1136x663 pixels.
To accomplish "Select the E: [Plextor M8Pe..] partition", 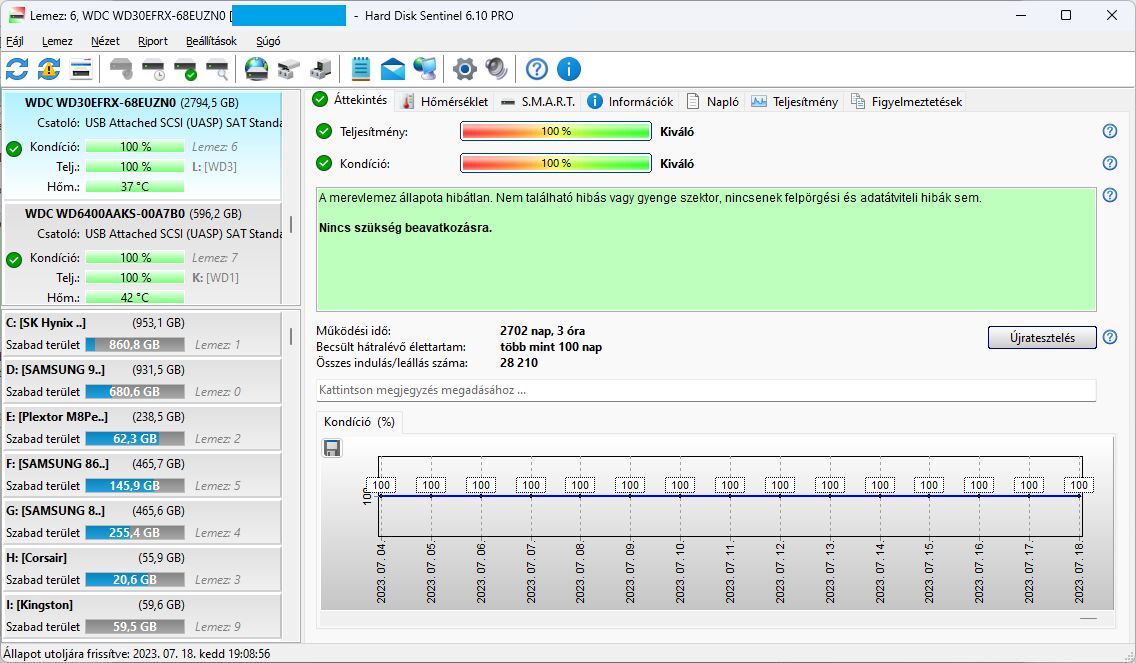I will coord(143,428).
